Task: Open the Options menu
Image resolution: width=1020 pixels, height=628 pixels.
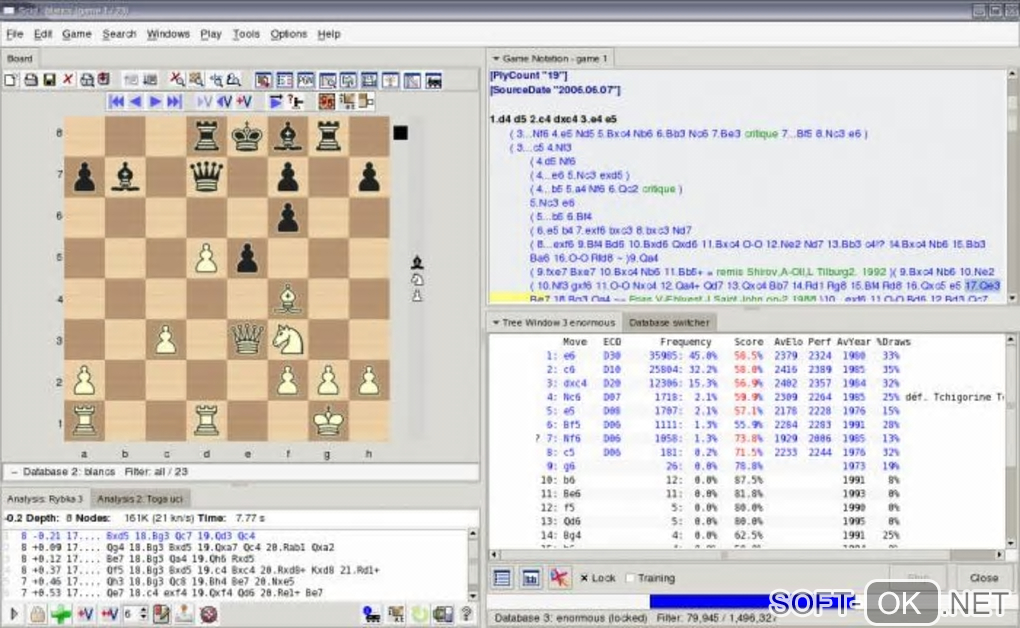Action: [x=289, y=34]
